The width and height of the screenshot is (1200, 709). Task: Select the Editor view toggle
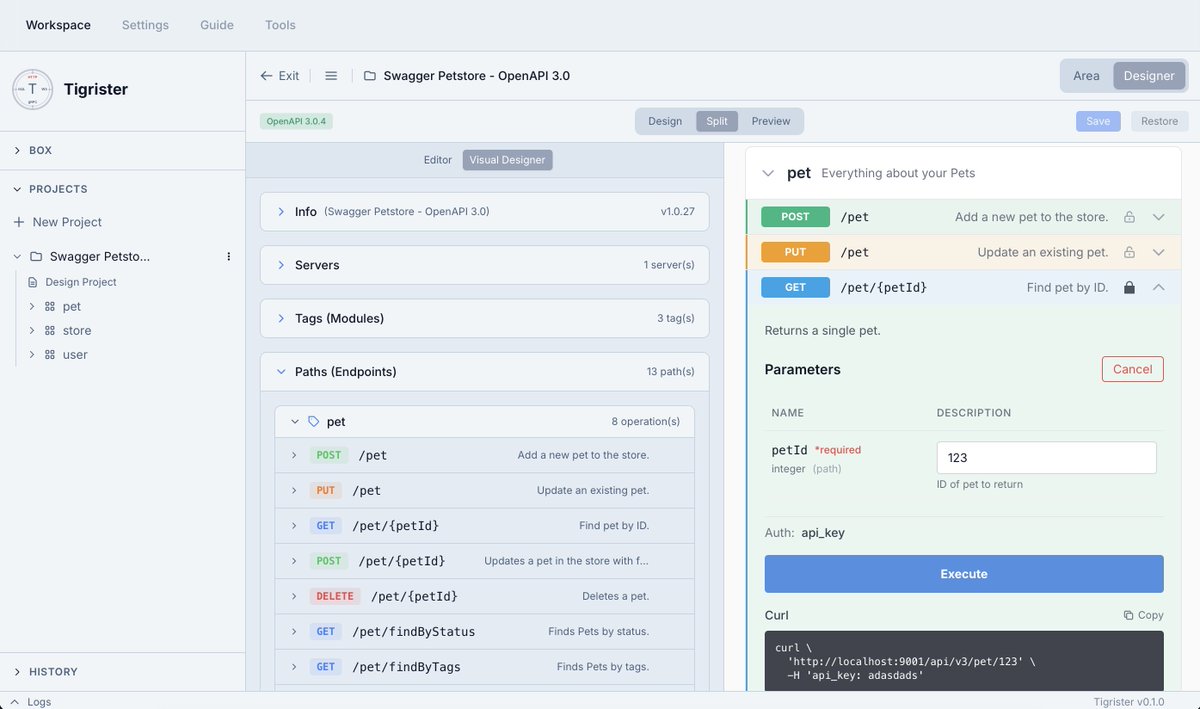(438, 160)
